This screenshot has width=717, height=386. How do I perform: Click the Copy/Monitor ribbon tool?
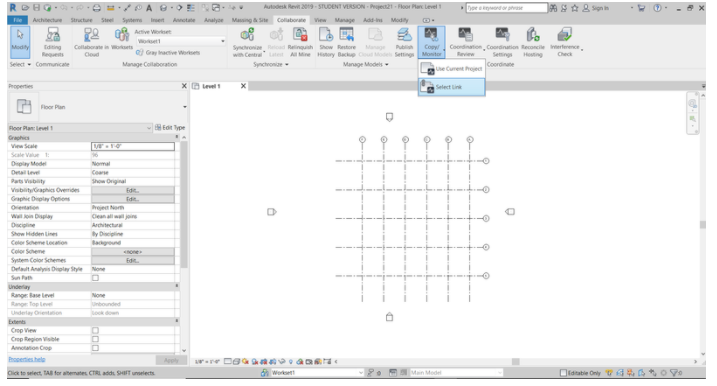click(431, 42)
